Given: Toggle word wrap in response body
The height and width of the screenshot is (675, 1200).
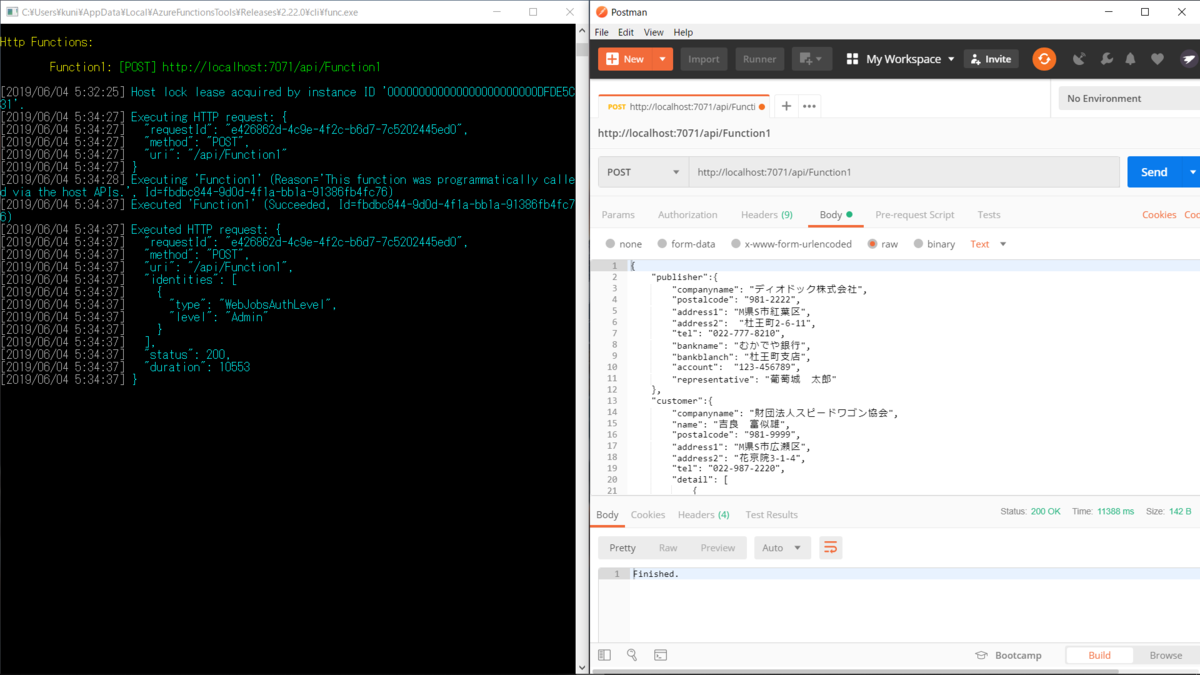Looking at the screenshot, I should tap(830, 548).
